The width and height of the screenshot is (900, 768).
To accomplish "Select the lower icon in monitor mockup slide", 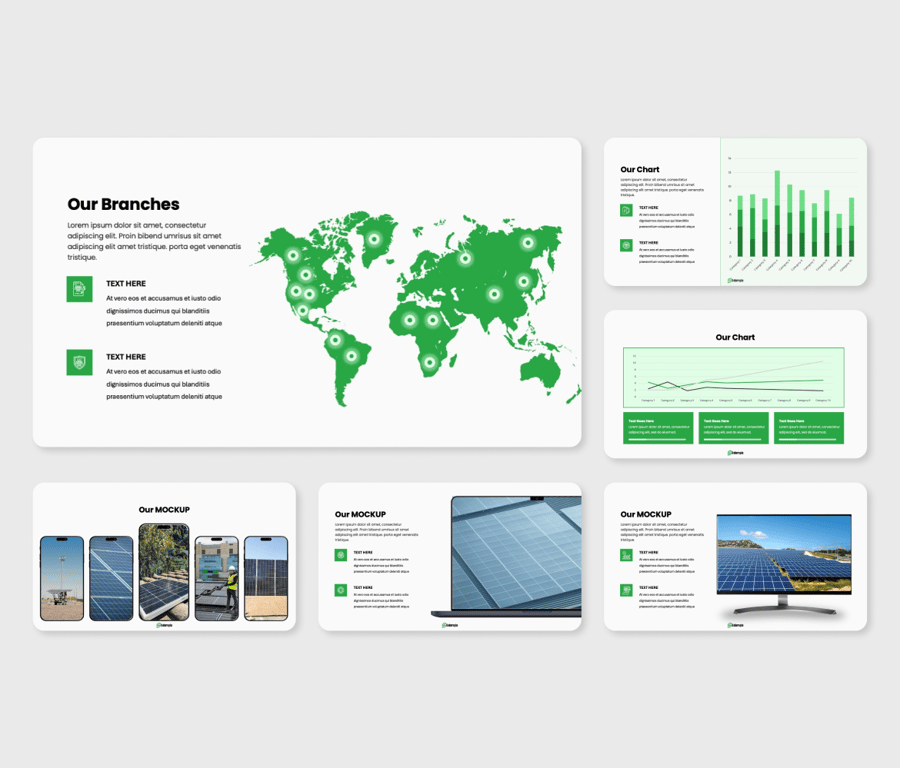I will click(626, 590).
